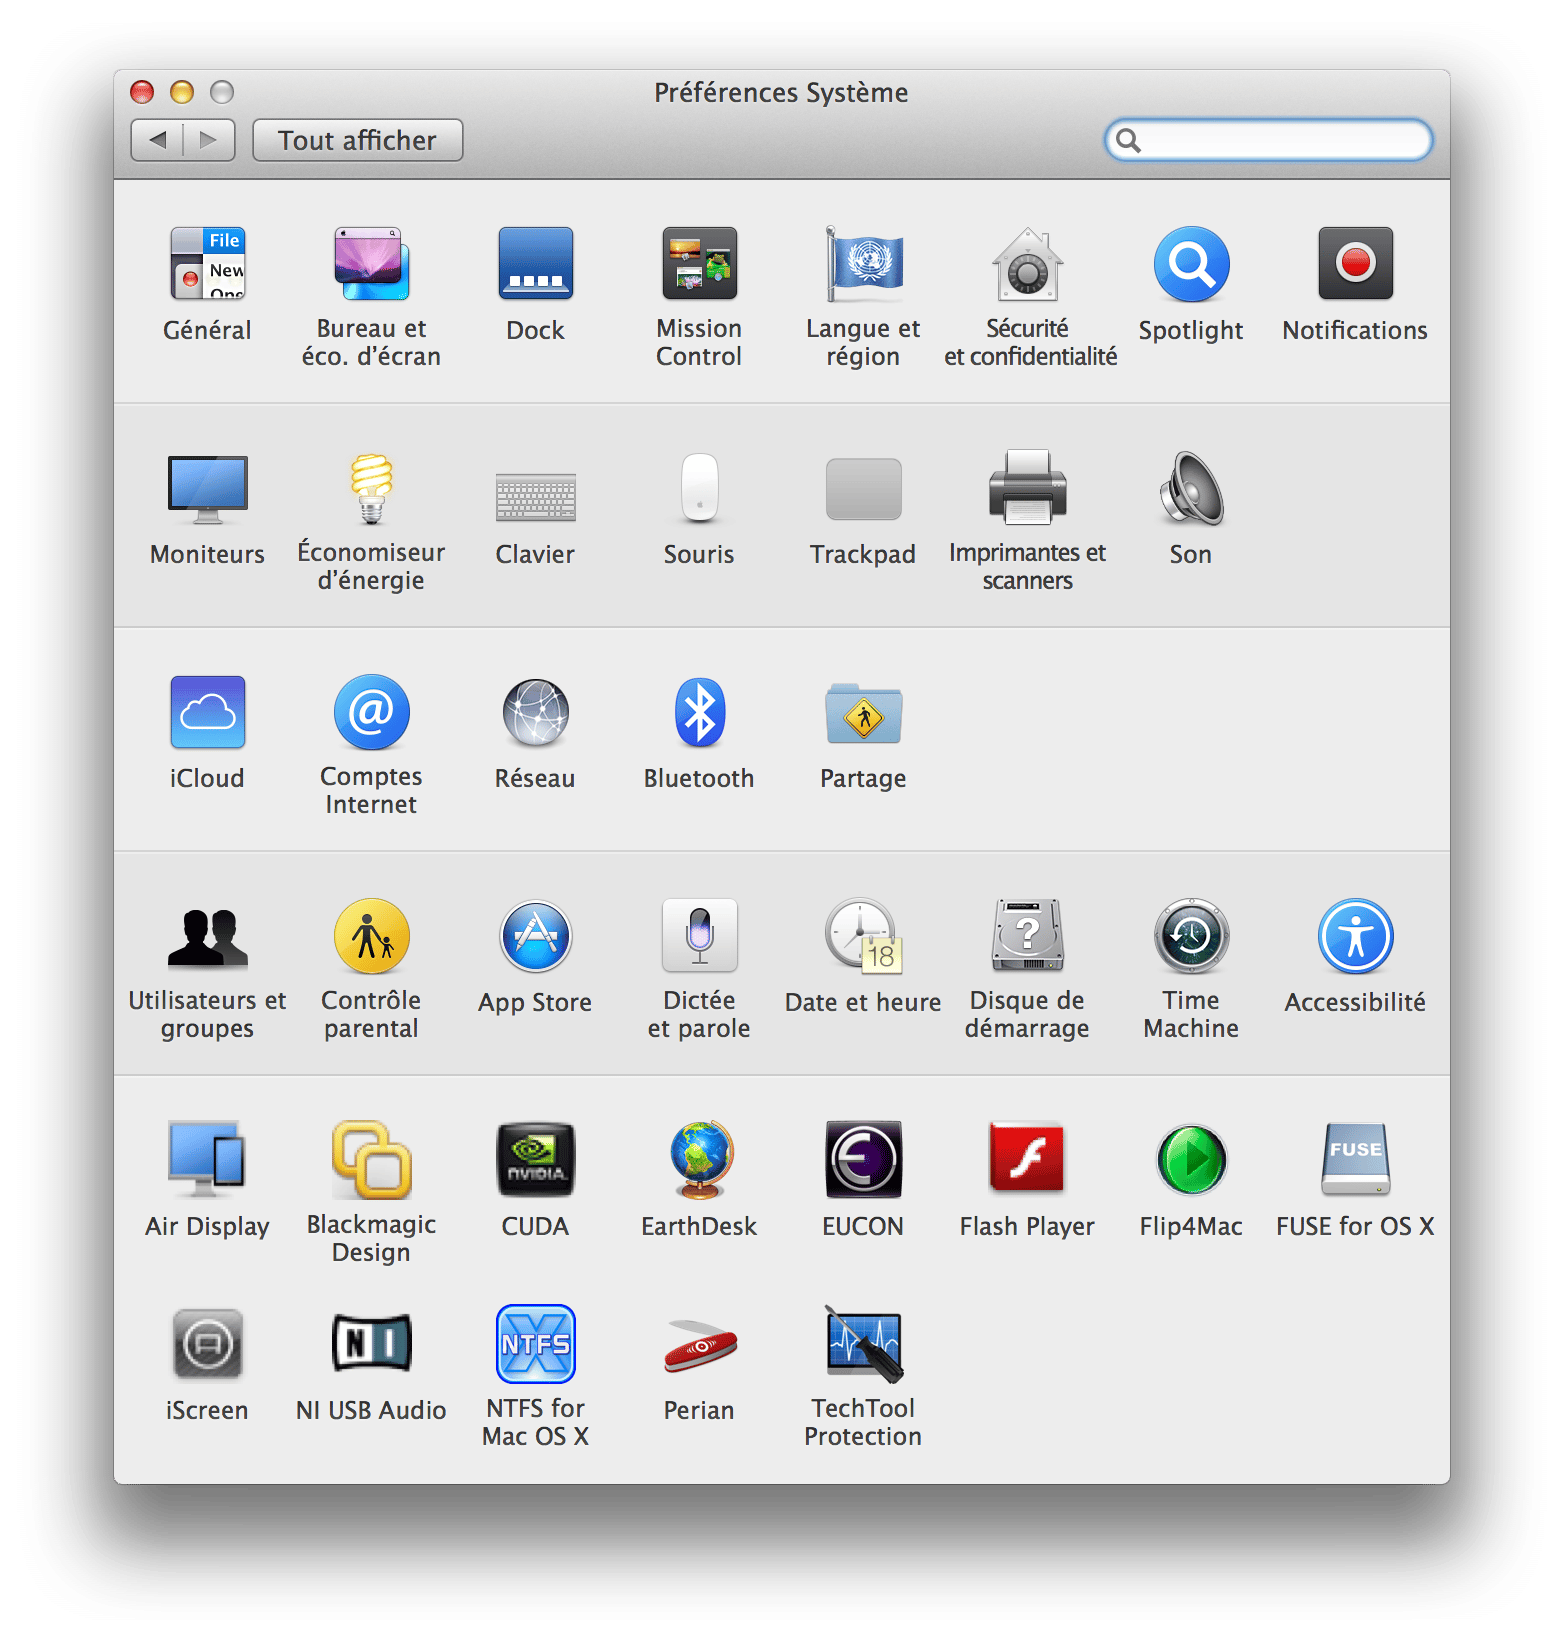Open Notifications preferences
1564x1642 pixels.
coord(1355,264)
